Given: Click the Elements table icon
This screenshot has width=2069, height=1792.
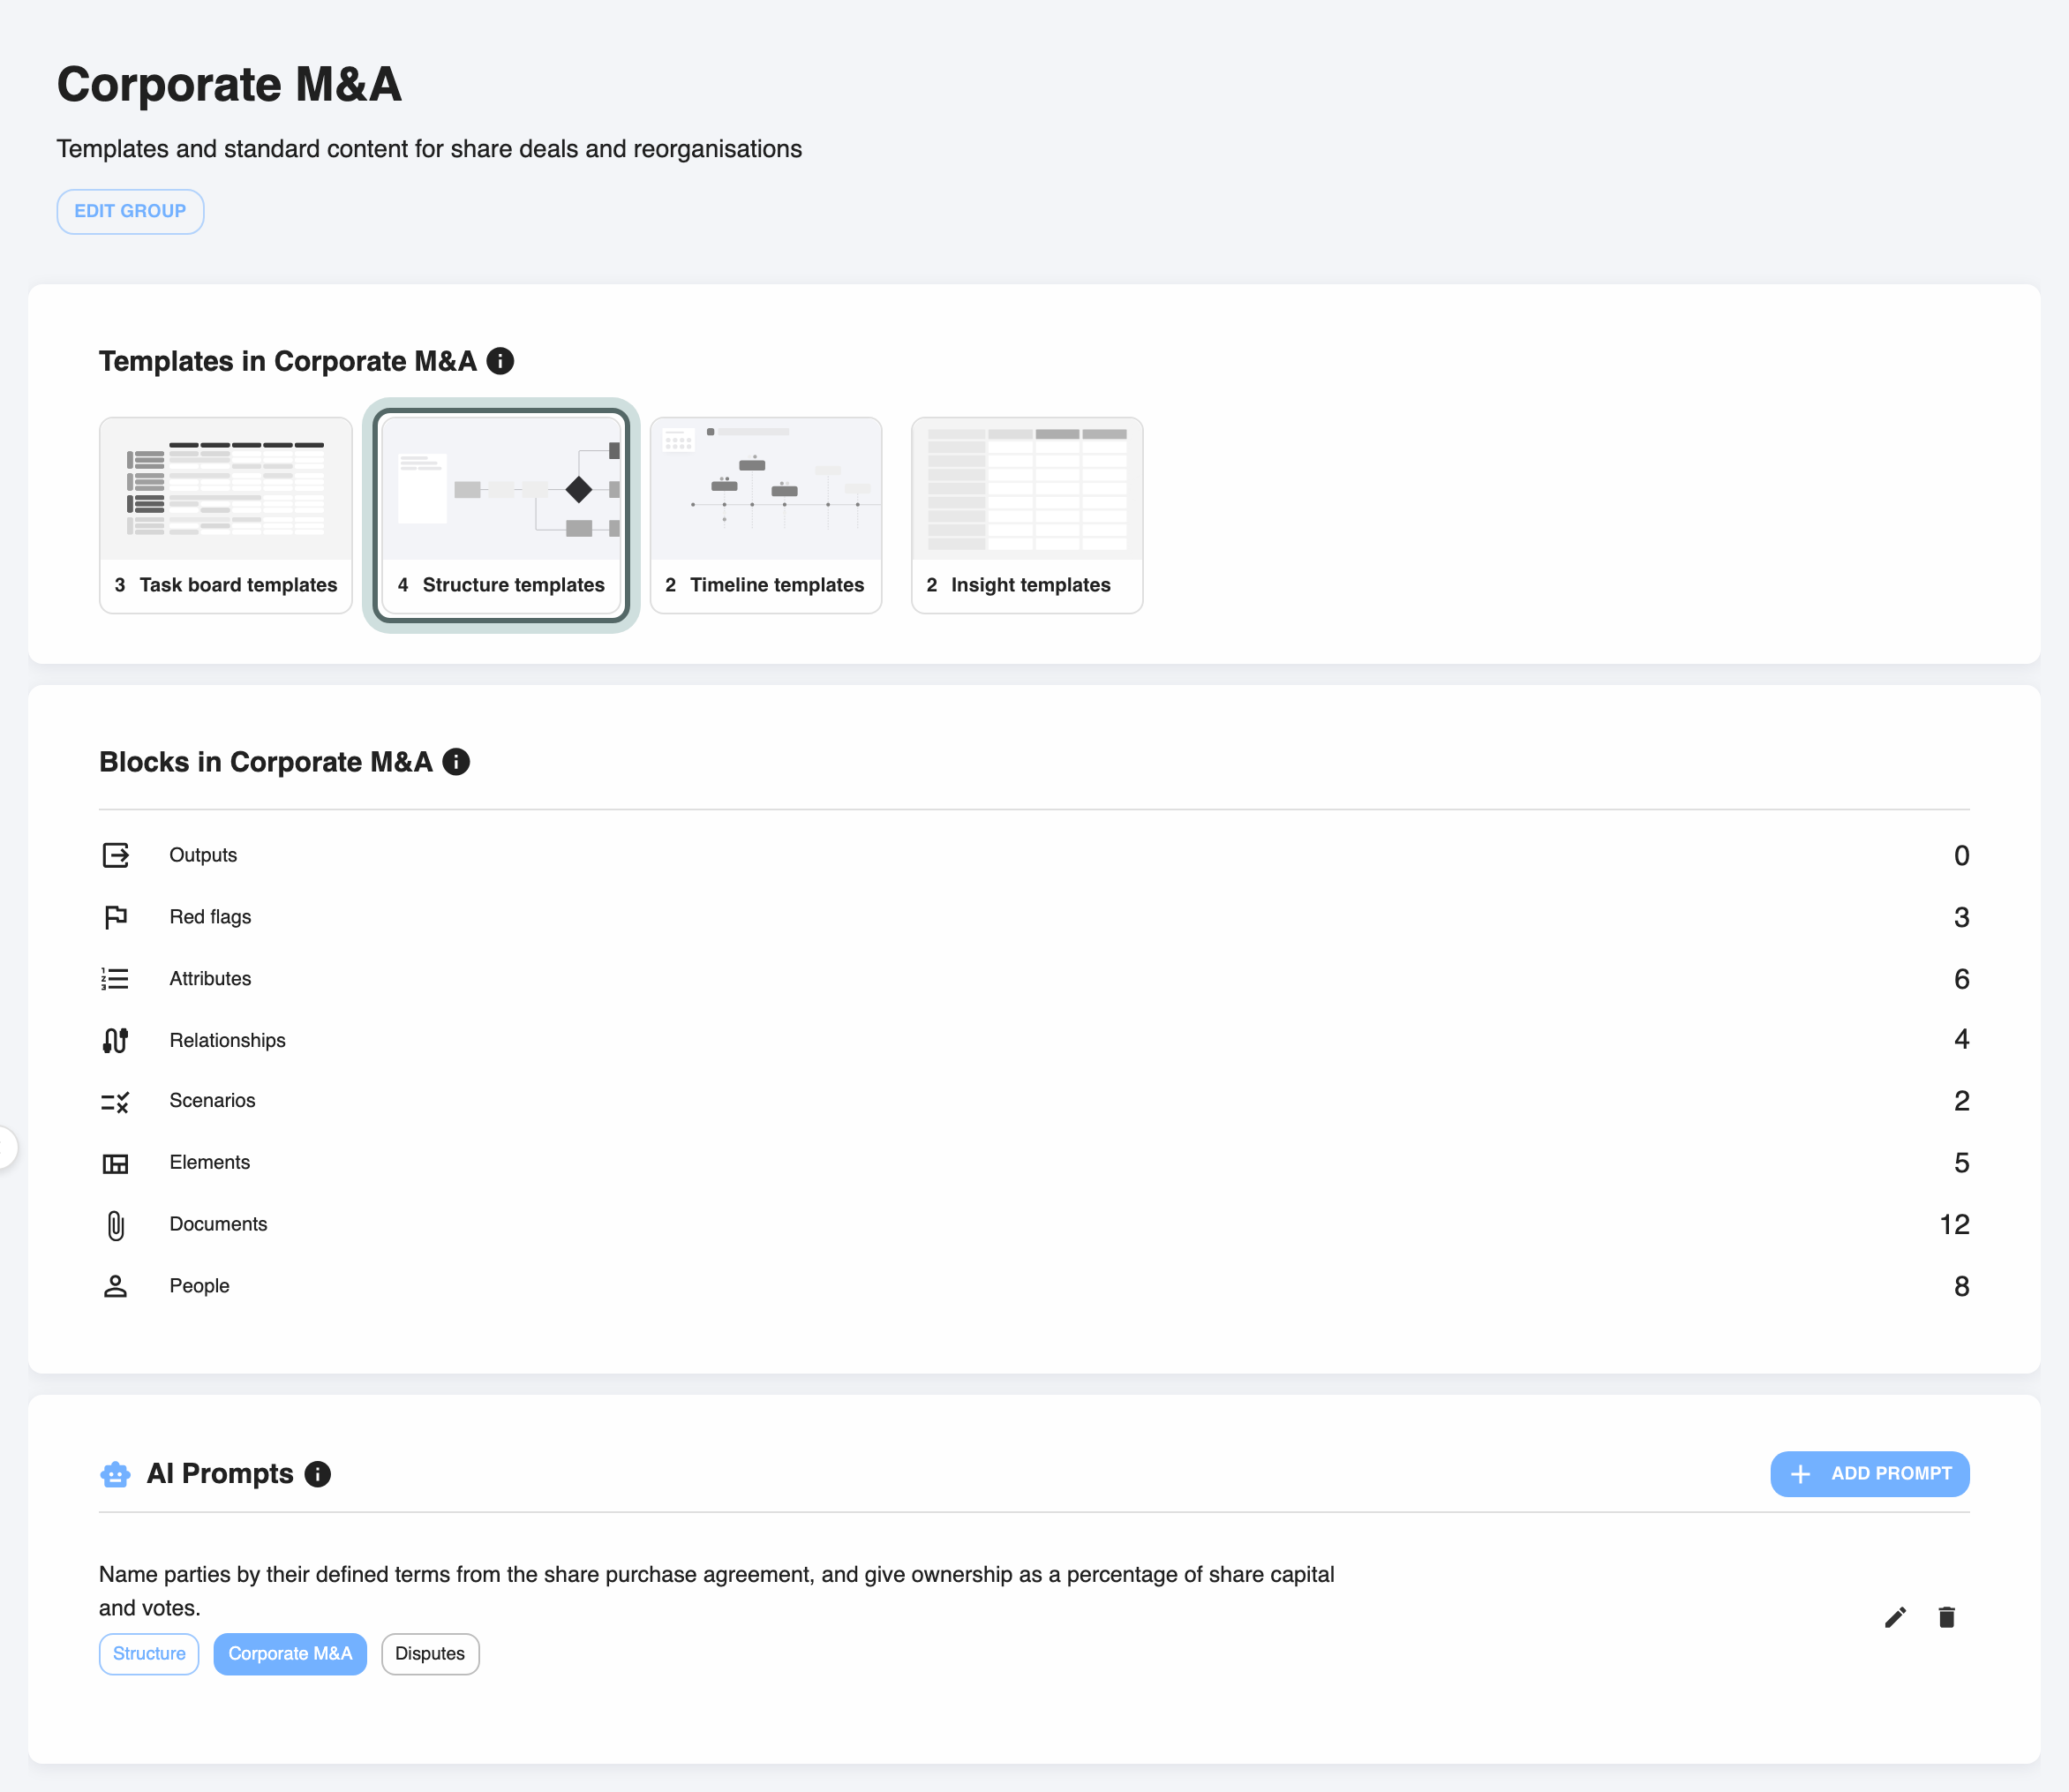Looking at the screenshot, I should click(x=116, y=1164).
